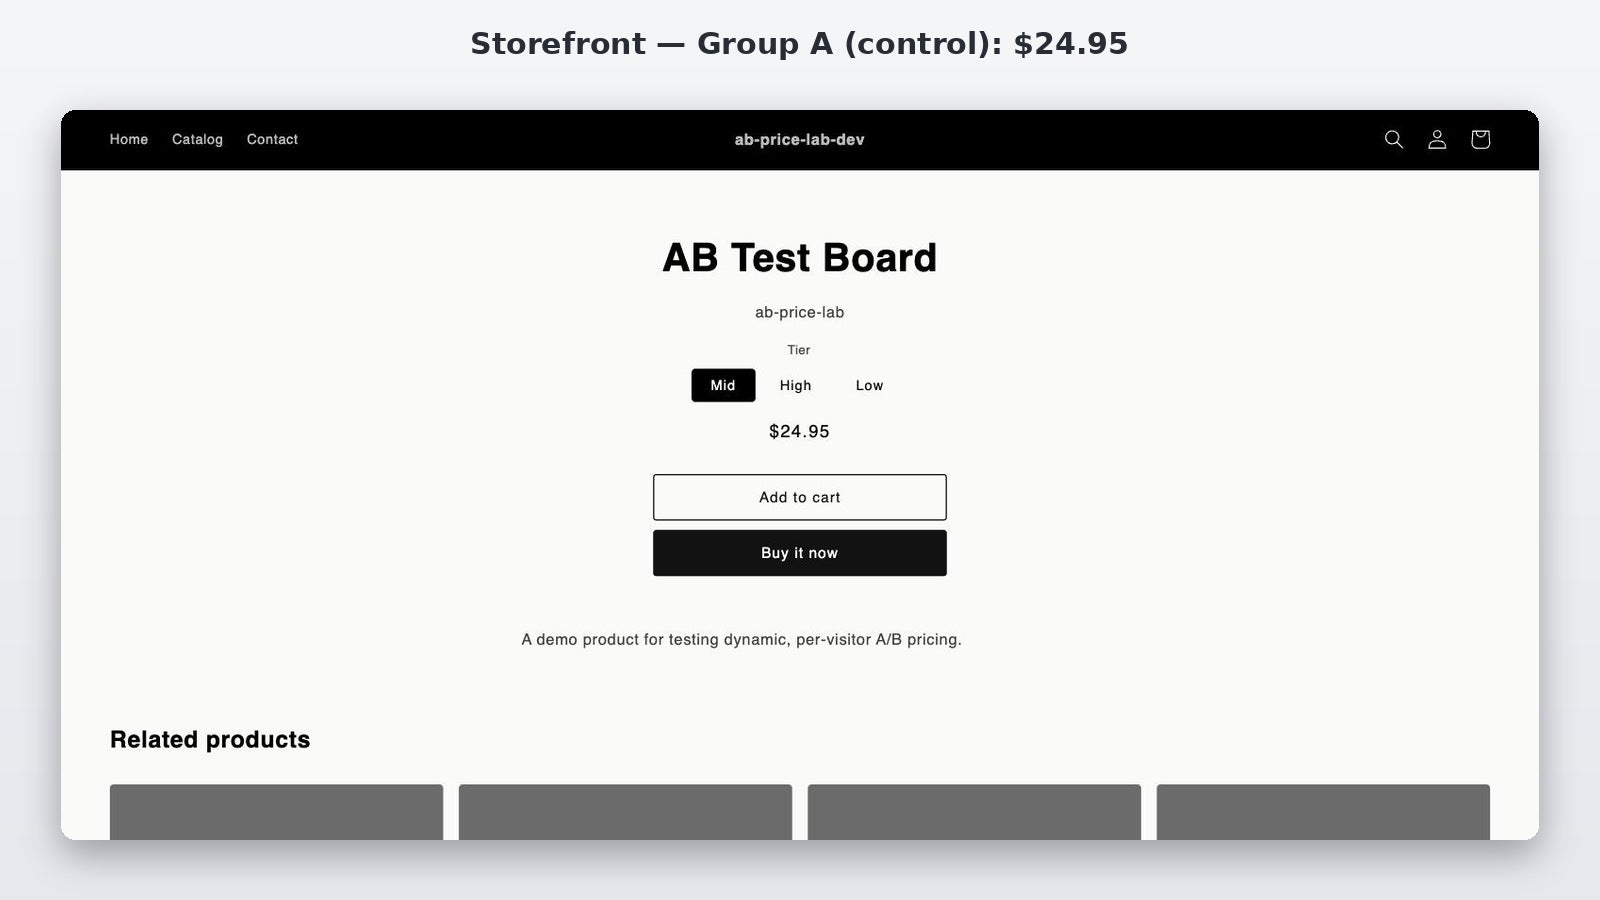Open the storefront search icon
The height and width of the screenshot is (900, 1600).
coord(1393,139)
